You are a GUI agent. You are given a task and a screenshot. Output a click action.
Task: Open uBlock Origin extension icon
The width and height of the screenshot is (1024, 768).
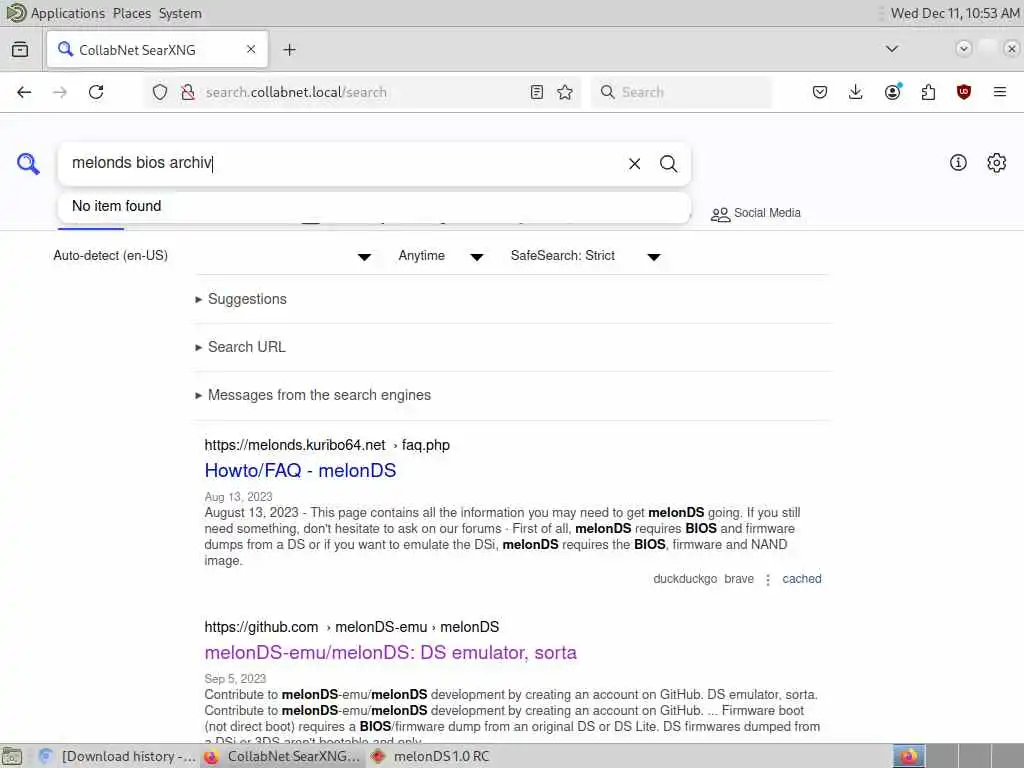(x=963, y=92)
